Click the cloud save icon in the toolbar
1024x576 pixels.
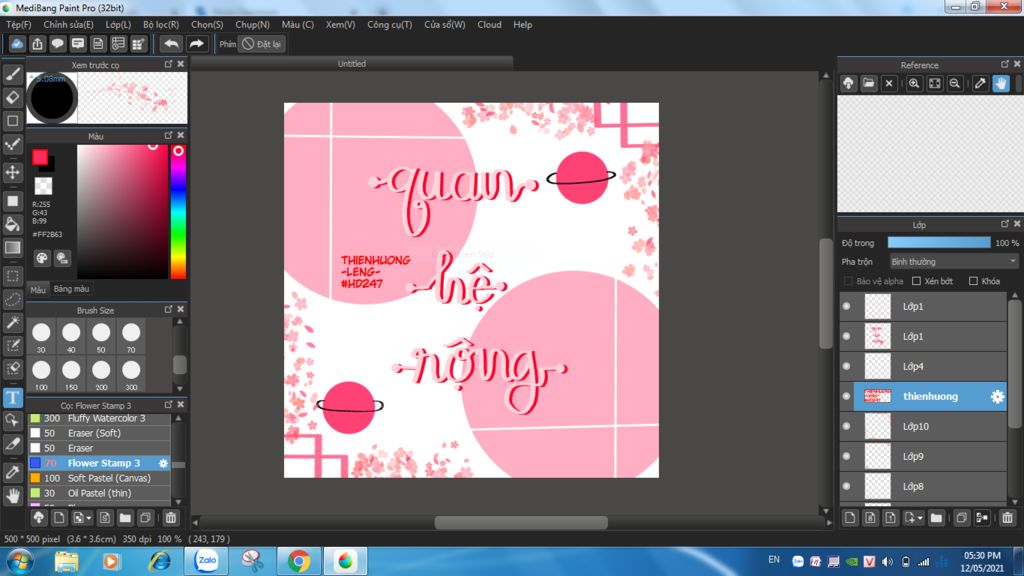point(17,44)
